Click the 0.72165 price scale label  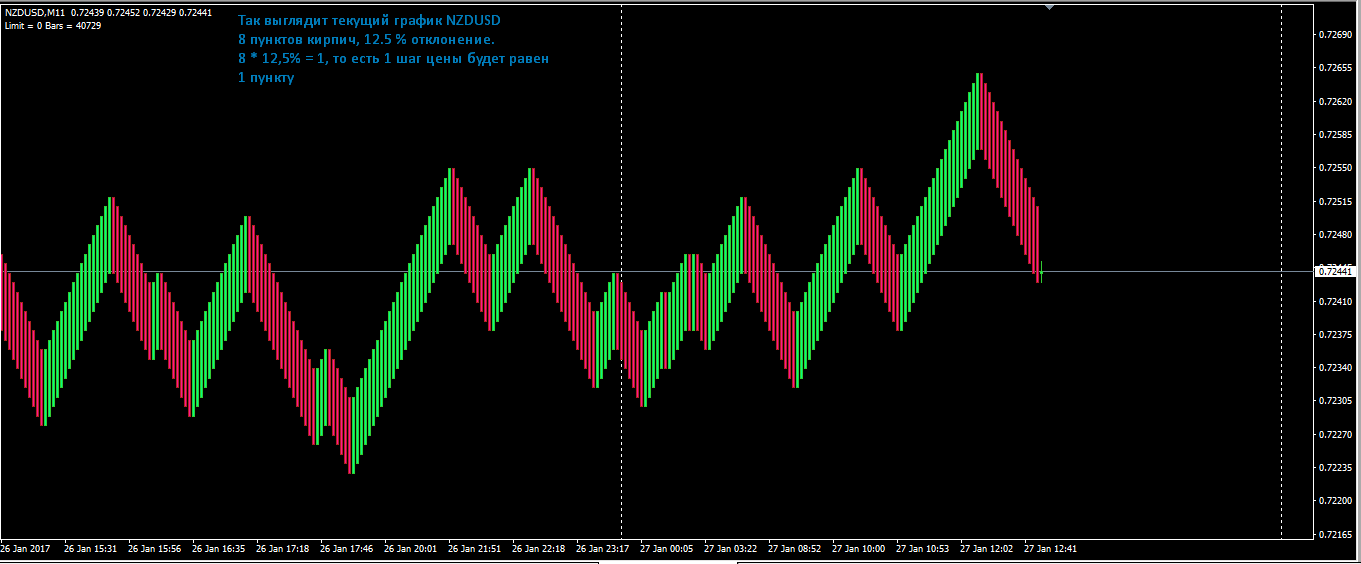click(1336, 536)
